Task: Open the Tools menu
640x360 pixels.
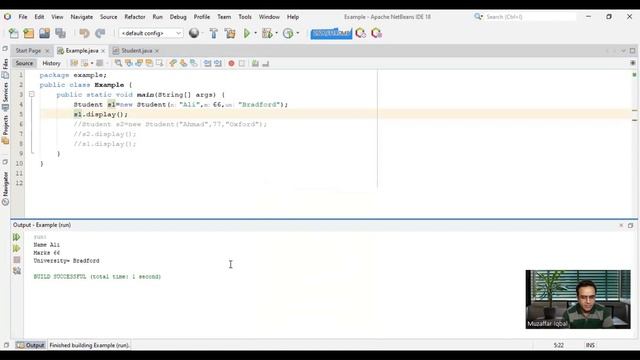Action: [x=245, y=17]
